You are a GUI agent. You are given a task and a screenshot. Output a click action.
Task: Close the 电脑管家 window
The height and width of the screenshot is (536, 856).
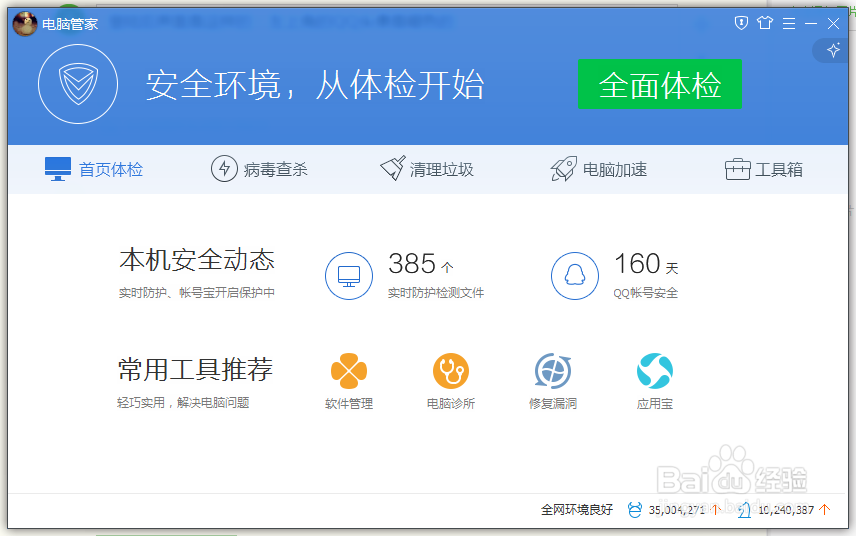(x=834, y=23)
